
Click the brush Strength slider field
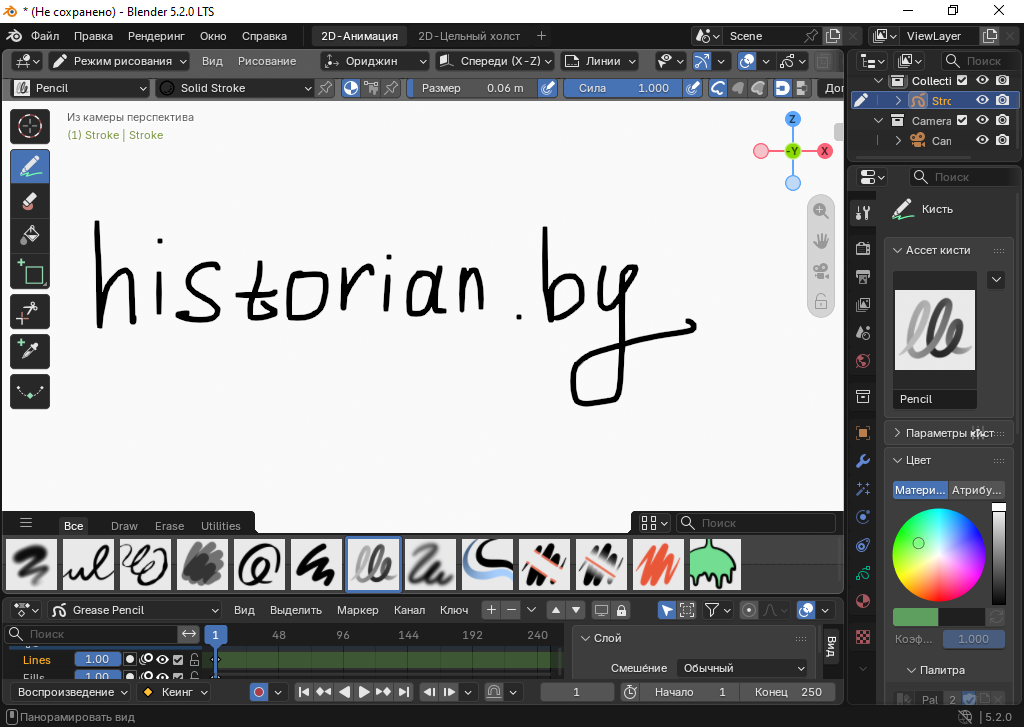[x=623, y=88]
